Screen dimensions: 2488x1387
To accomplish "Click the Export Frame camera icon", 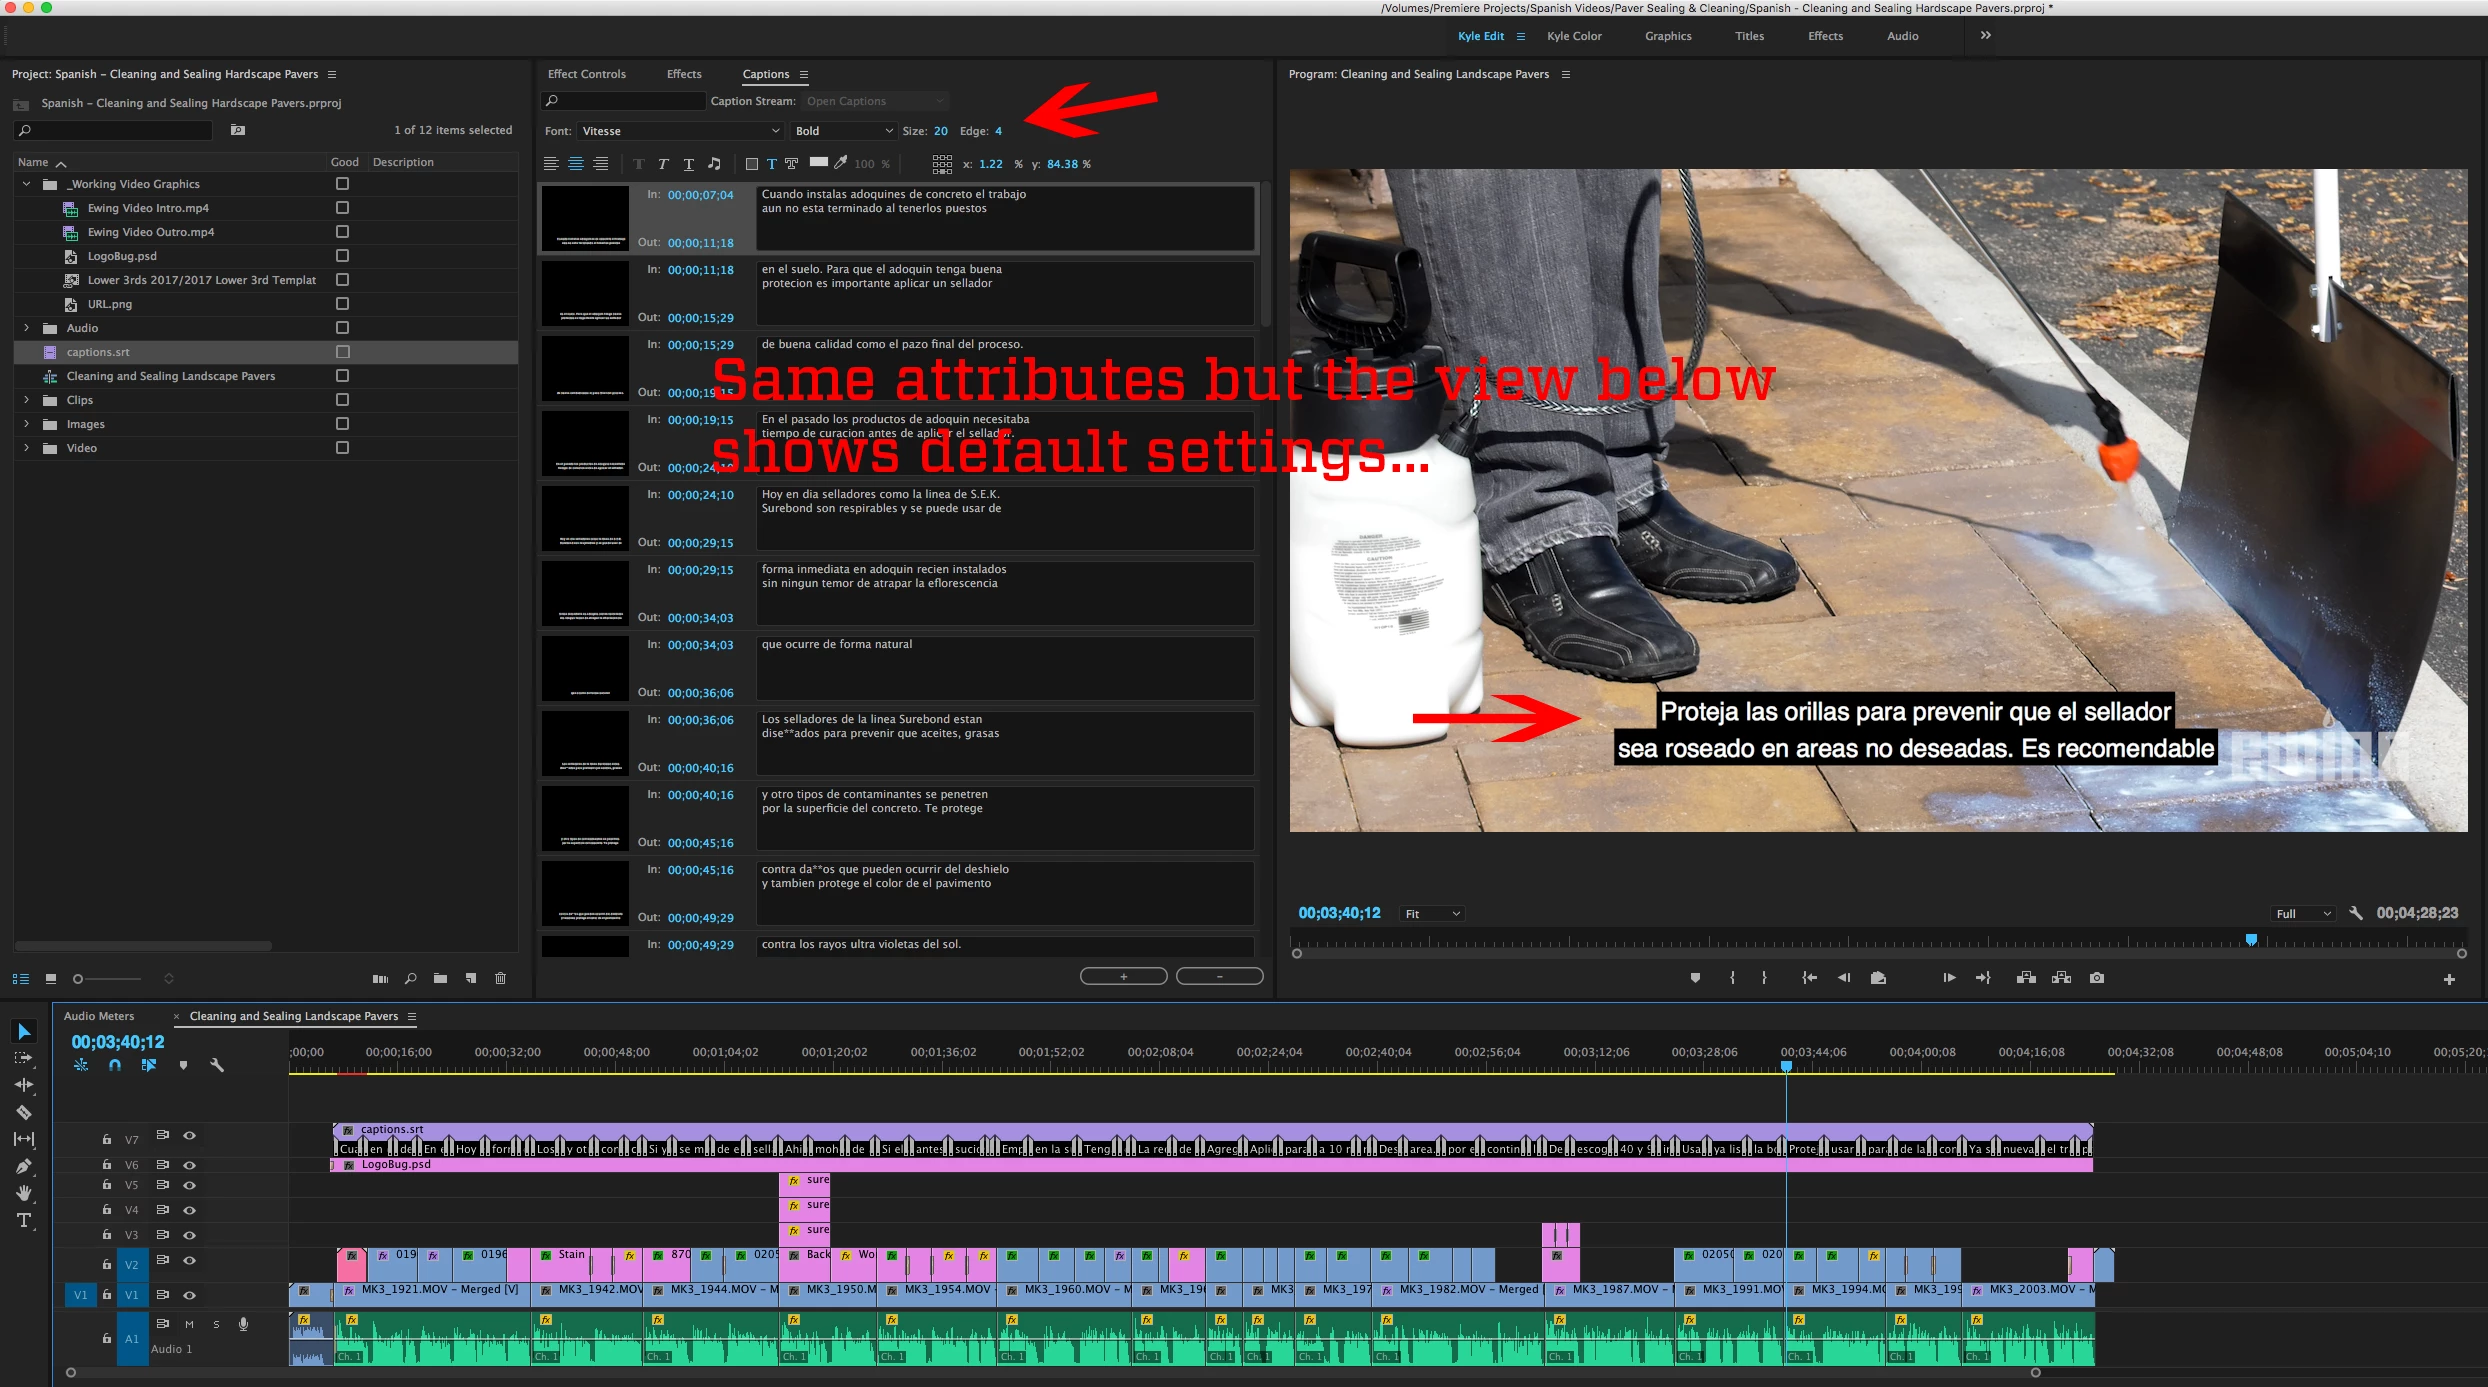I will [2096, 978].
